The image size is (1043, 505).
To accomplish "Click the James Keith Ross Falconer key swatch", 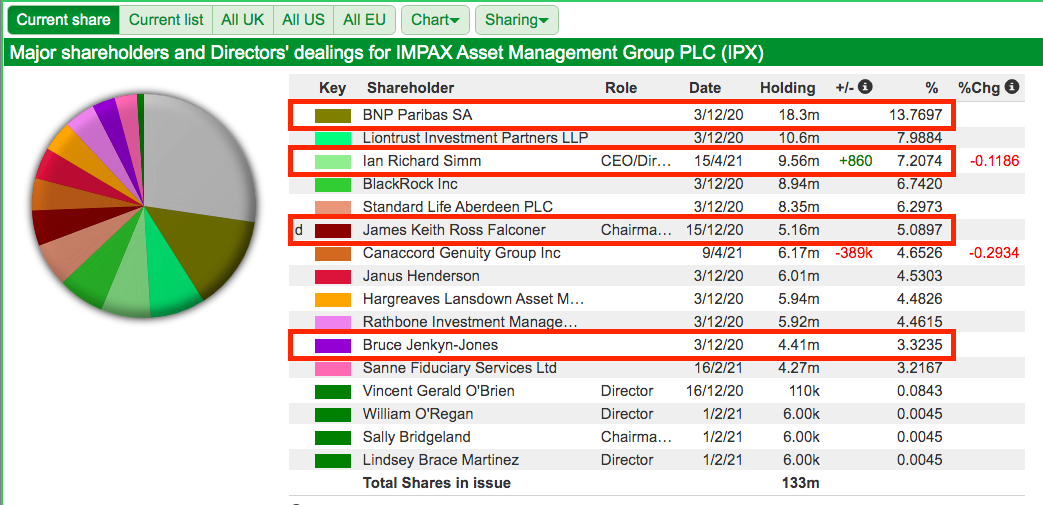I will point(333,230).
